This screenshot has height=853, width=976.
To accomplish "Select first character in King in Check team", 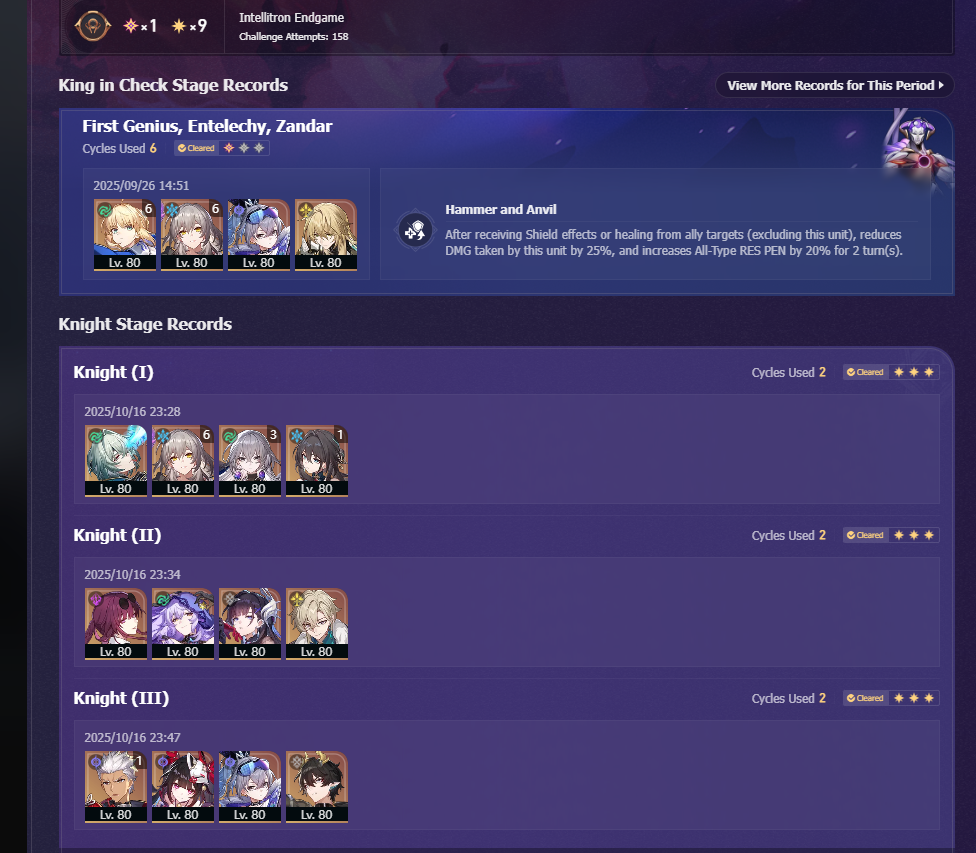I will point(124,235).
